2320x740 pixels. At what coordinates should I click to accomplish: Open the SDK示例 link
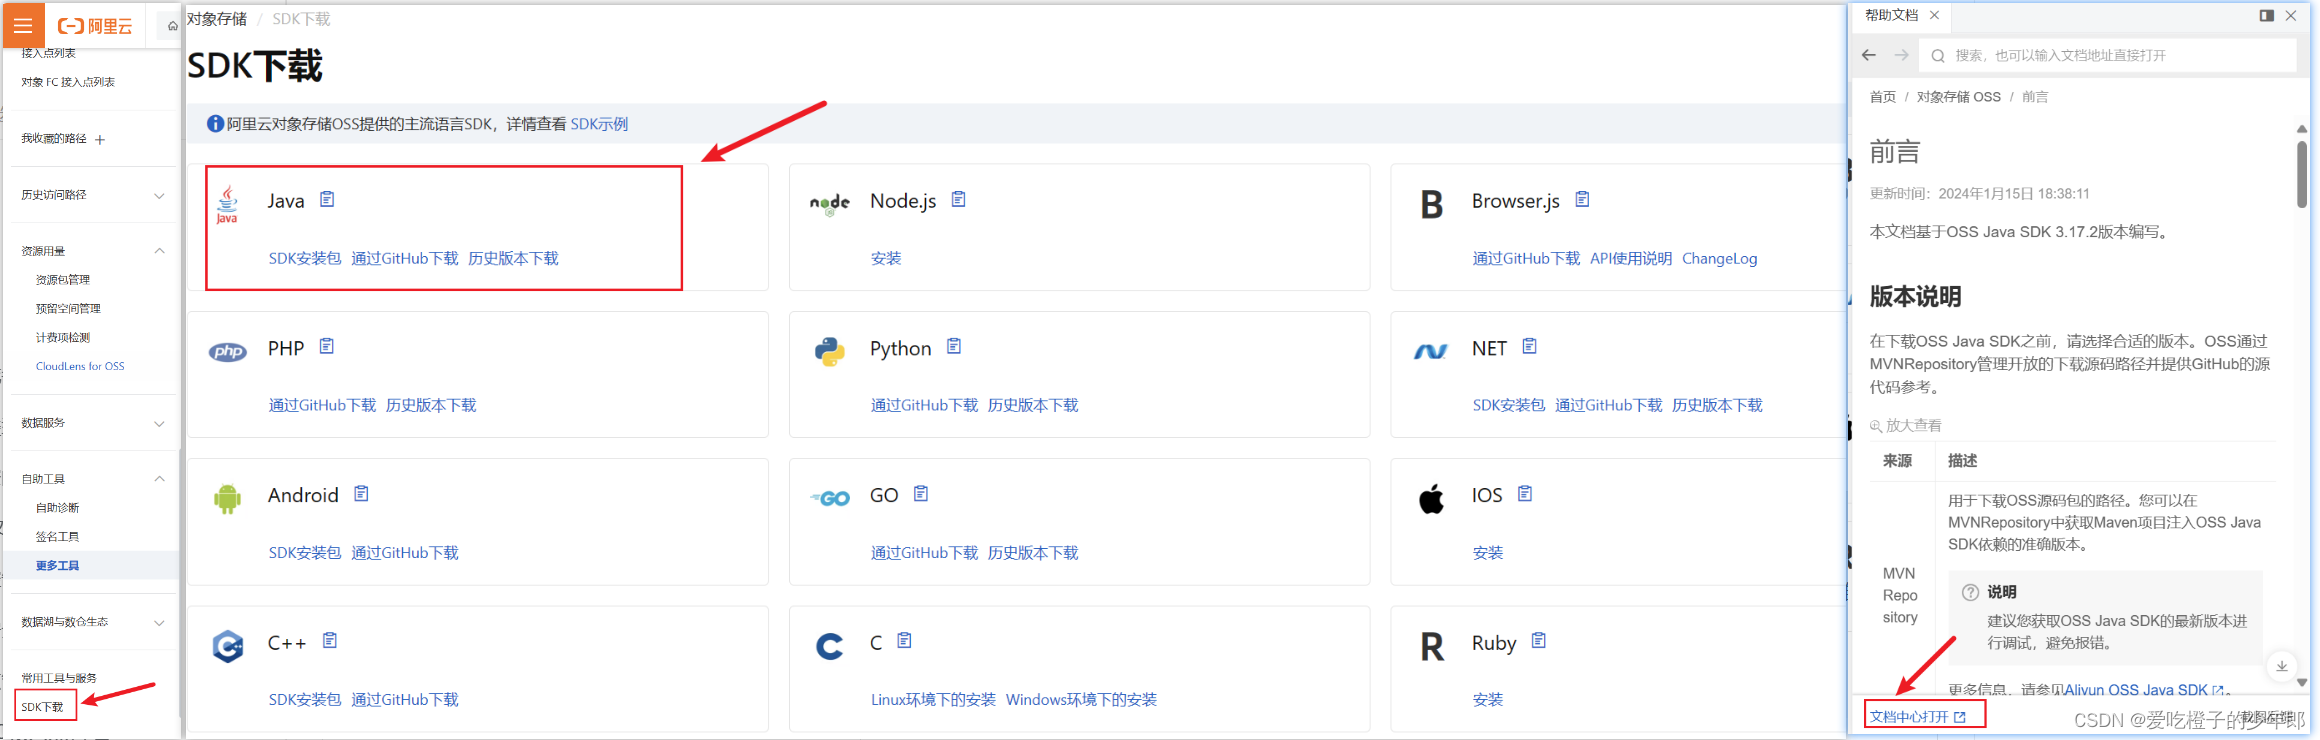[599, 124]
